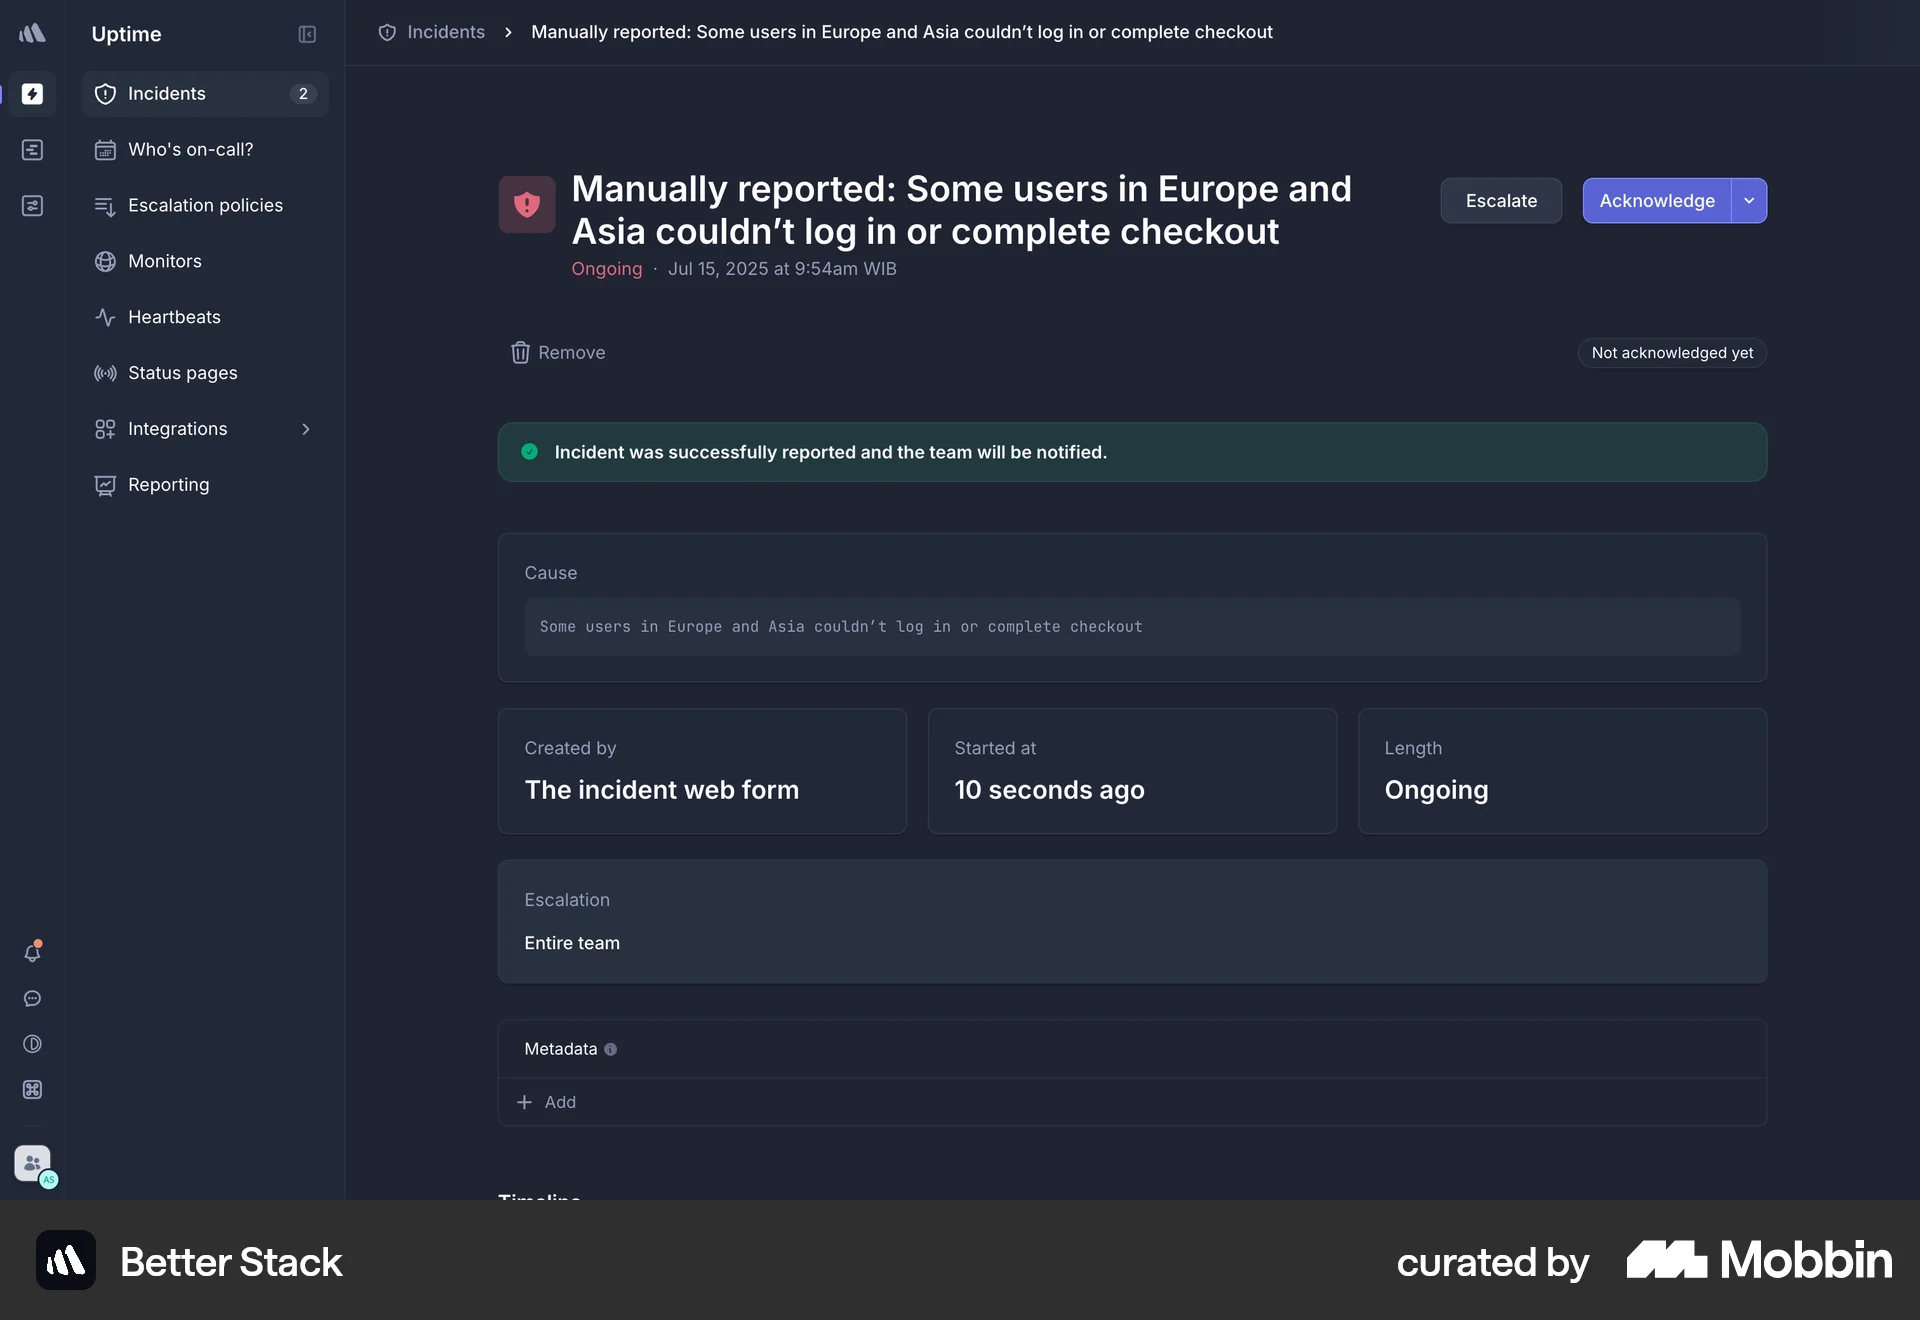Toggle dark mode with the half-circle icon
This screenshot has height=1320, width=1920.
(33, 1044)
